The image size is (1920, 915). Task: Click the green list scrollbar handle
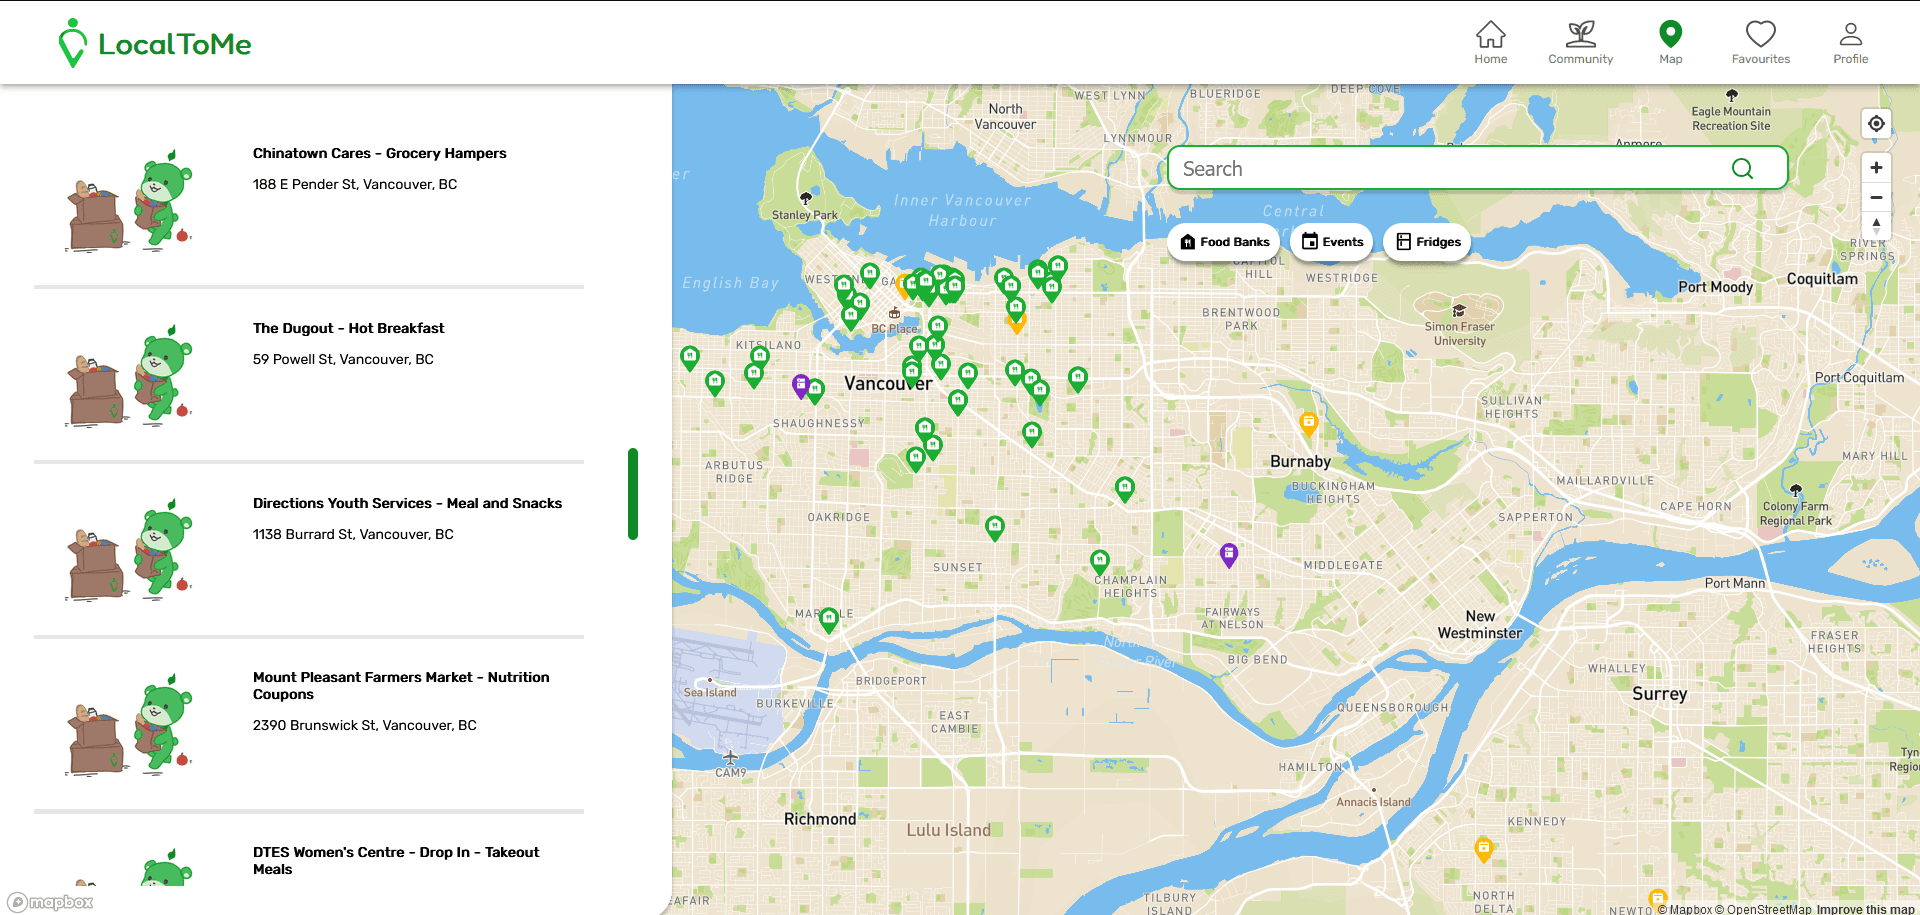tap(633, 494)
